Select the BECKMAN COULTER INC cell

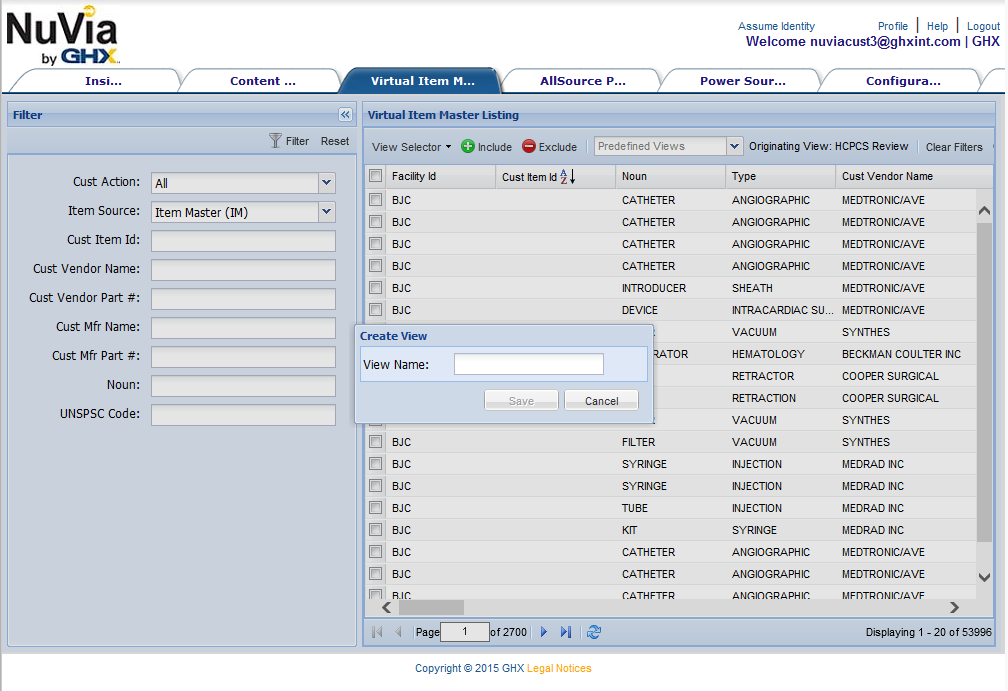(901, 354)
